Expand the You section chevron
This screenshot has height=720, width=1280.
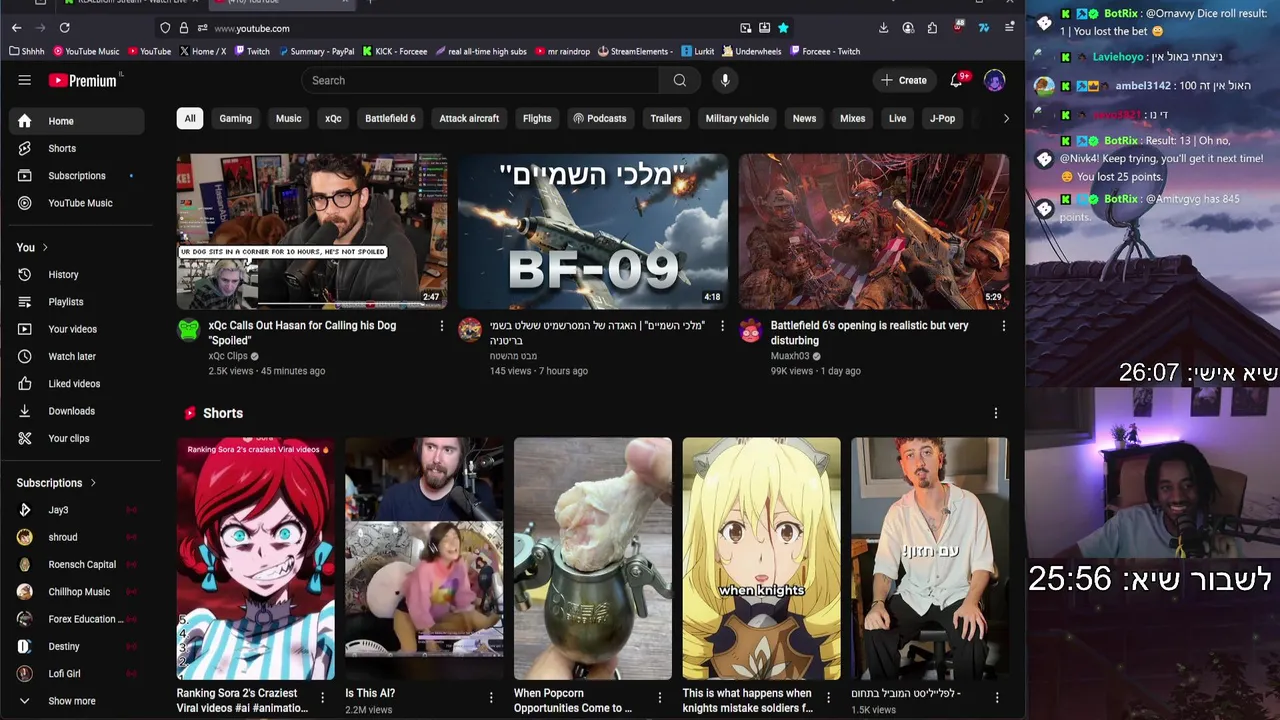click(x=45, y=247)
